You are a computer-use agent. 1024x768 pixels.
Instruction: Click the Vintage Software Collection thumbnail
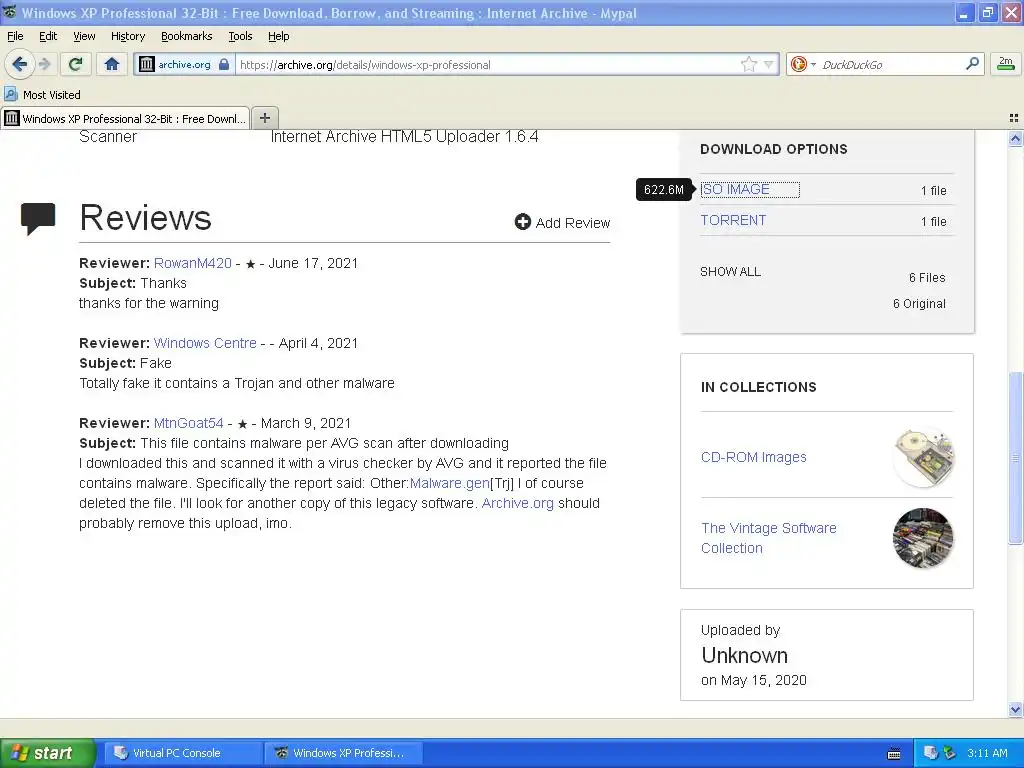click(x=923, y=538)
